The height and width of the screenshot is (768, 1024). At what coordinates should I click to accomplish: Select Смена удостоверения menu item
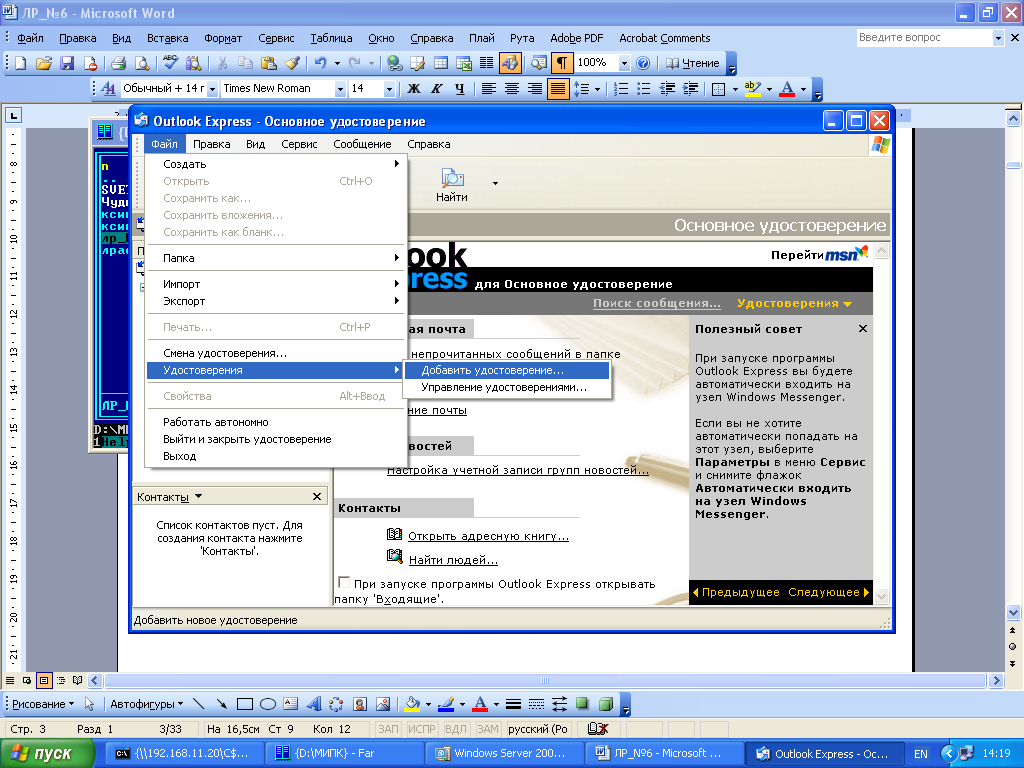[276, 353]
